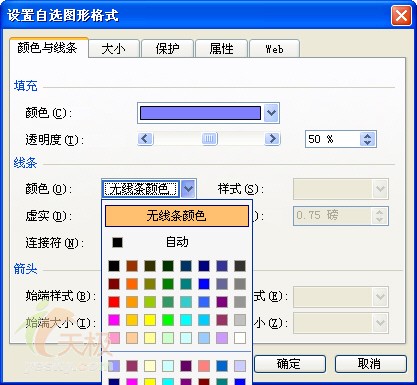Confirm with the 确定 button
Image resolution: width=417 pixels, height=385 pixels.
[289, 363]
